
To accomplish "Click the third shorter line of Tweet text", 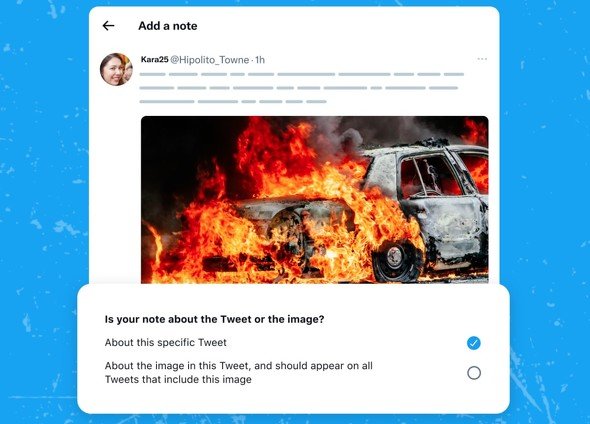I will tap(233, 102).
